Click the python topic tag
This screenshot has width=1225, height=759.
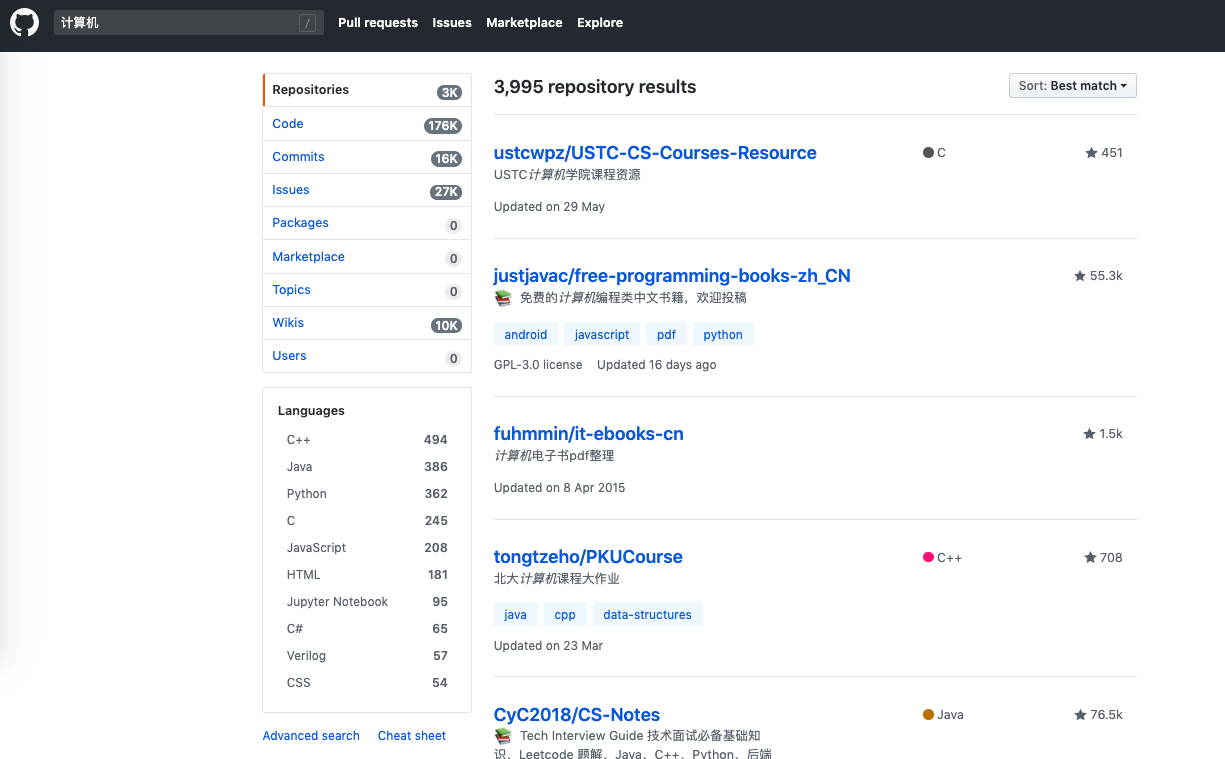[x=723, y=335]
